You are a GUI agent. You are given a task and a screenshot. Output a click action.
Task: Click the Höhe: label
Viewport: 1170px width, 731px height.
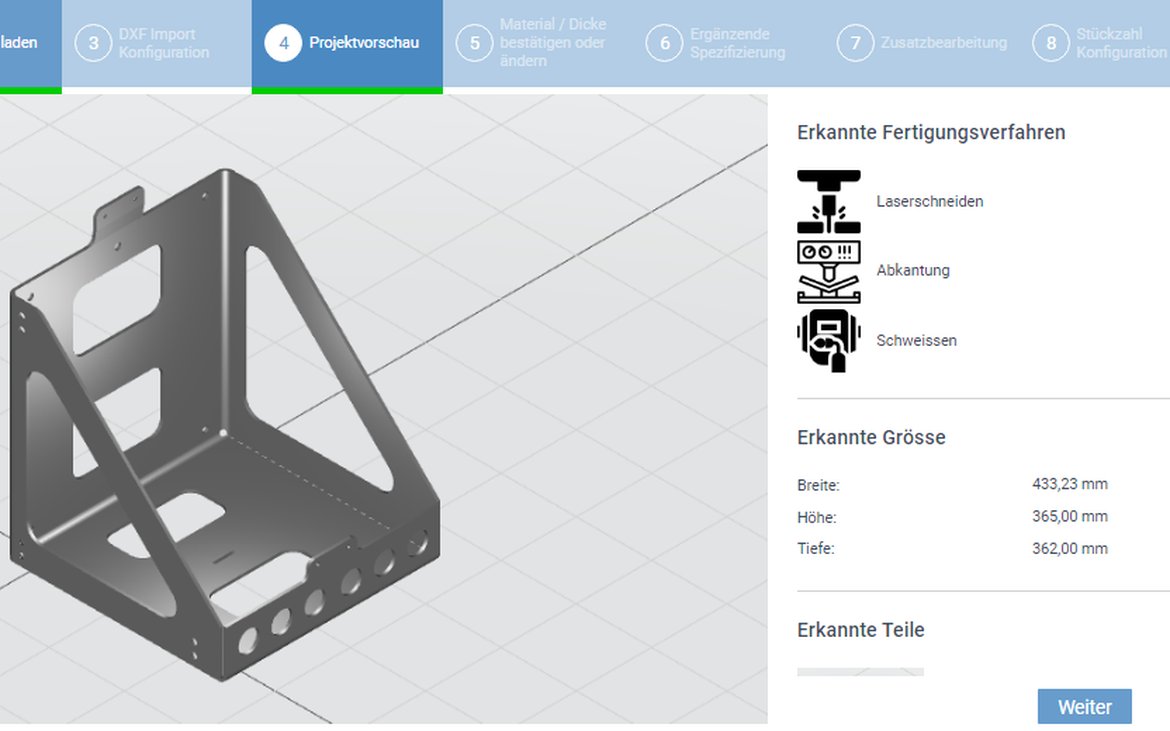tap(817, 518)
